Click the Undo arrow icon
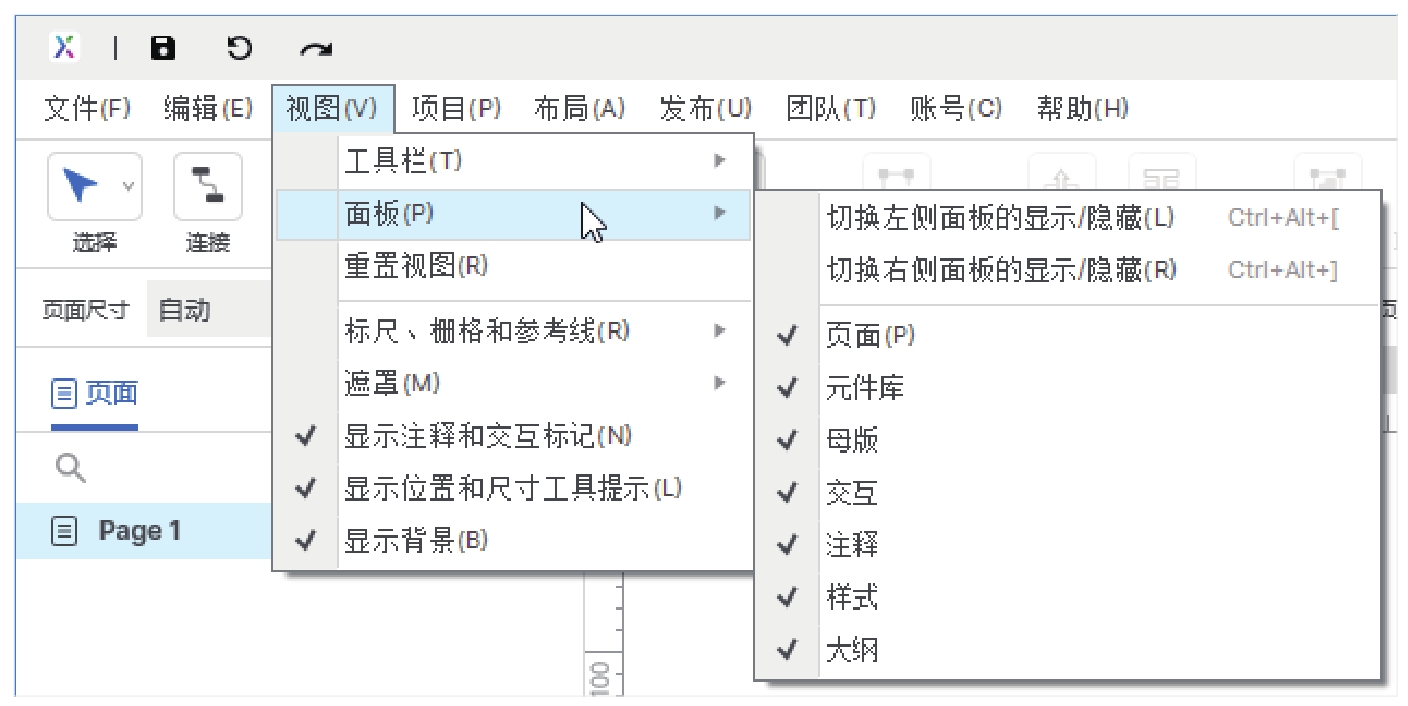Viewport: 1408px width, 706px height. pyautogui.click(x=239, y=48)
